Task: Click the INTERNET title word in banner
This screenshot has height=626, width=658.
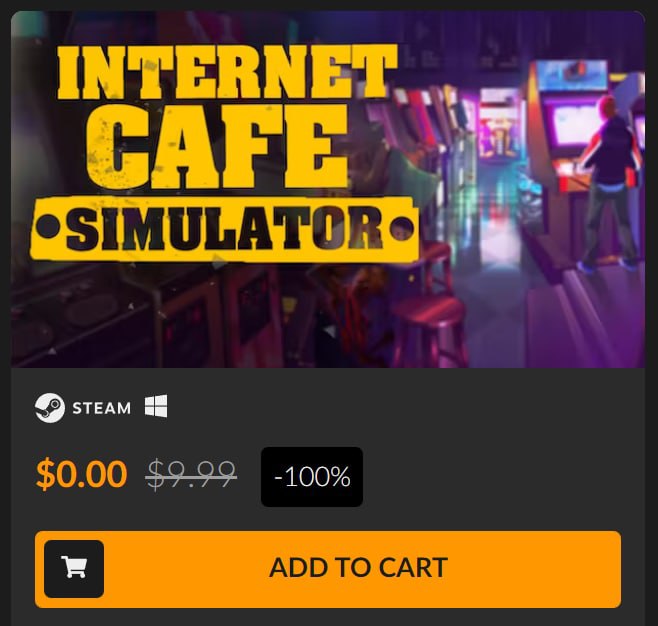Action: (x=227, y=72)
